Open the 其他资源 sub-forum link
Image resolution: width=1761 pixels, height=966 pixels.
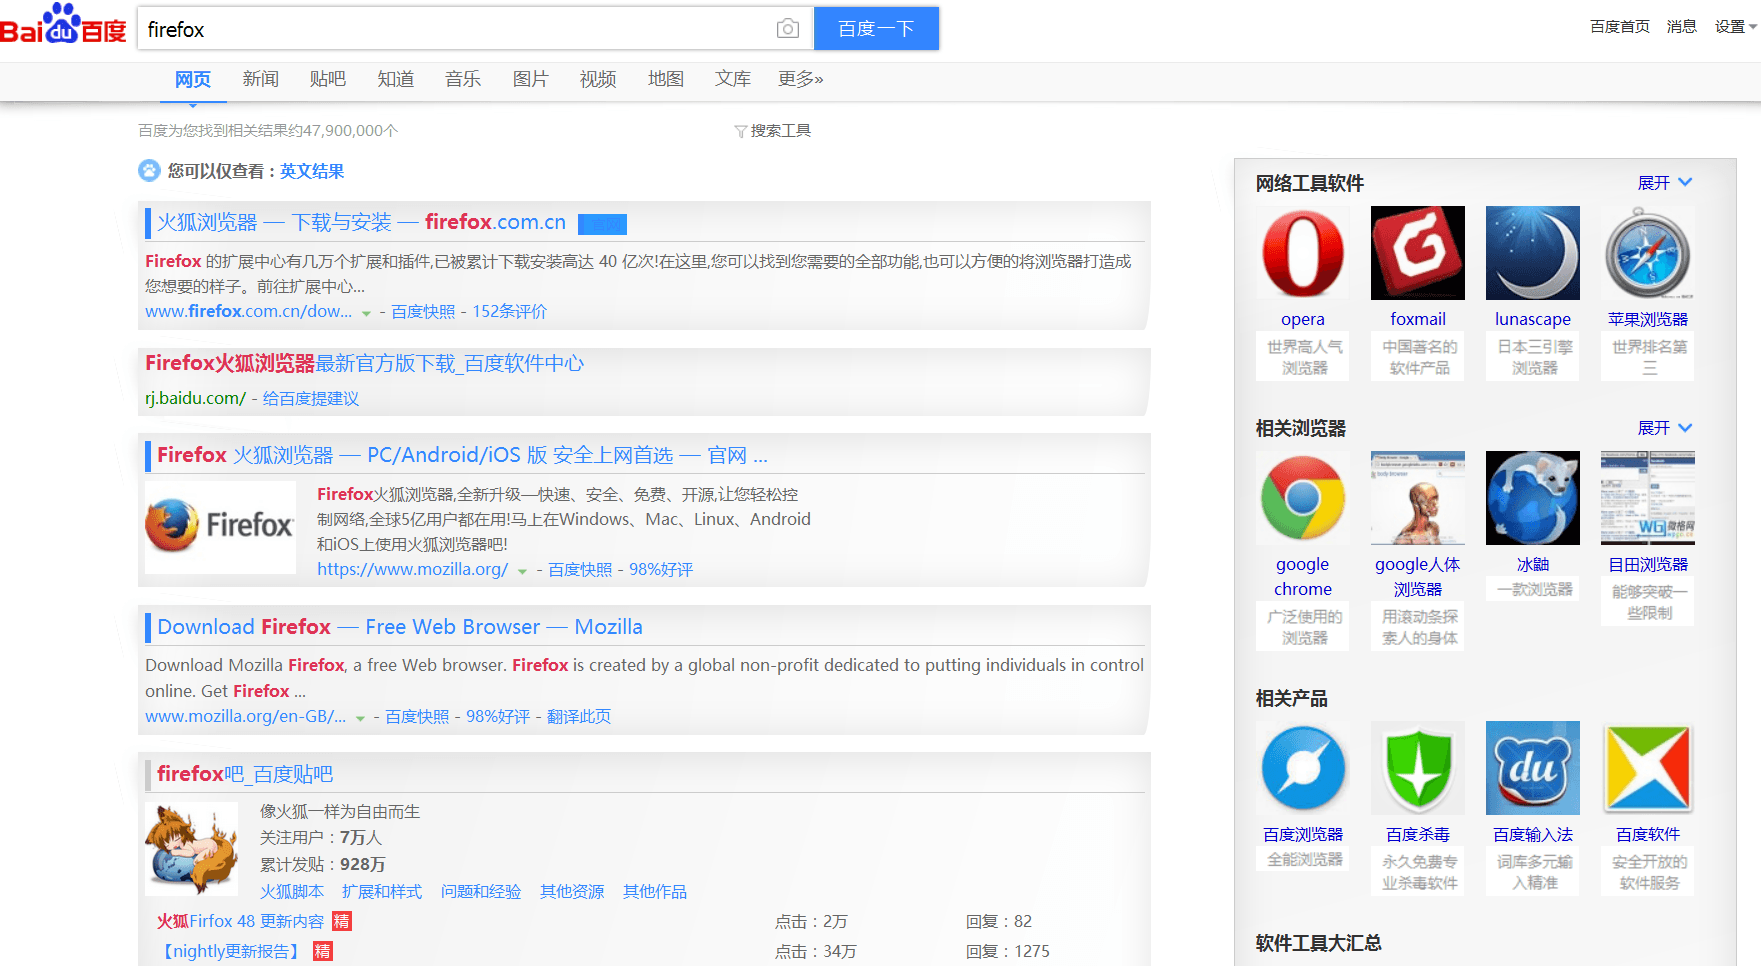click(x=572, y=892)
